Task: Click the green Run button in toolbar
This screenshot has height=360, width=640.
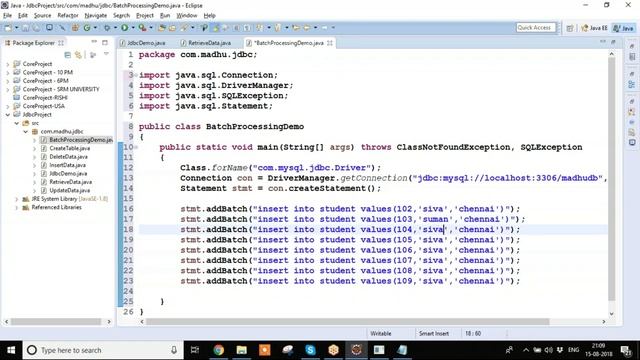Action: [124, 28]
